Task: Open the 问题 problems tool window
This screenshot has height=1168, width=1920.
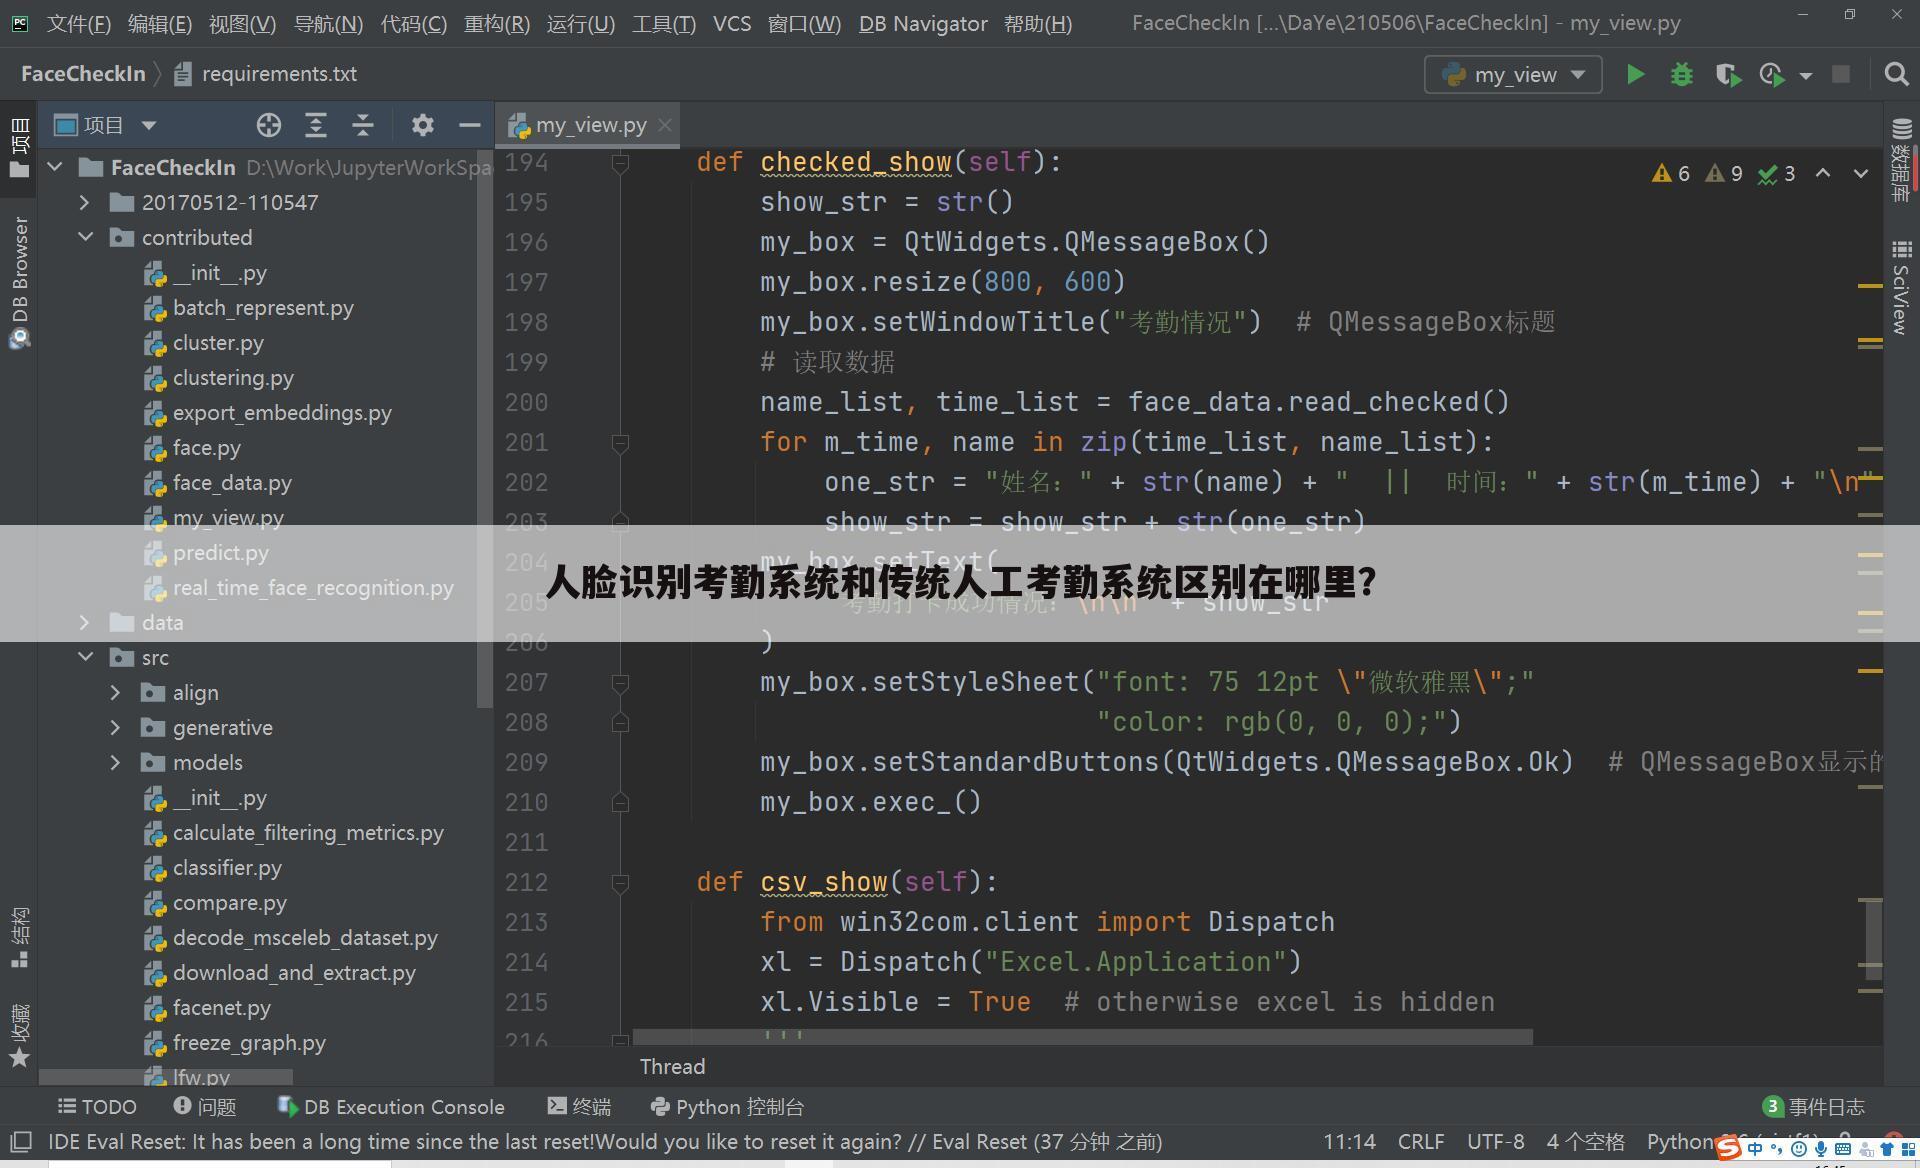Action: (205, 1107)
